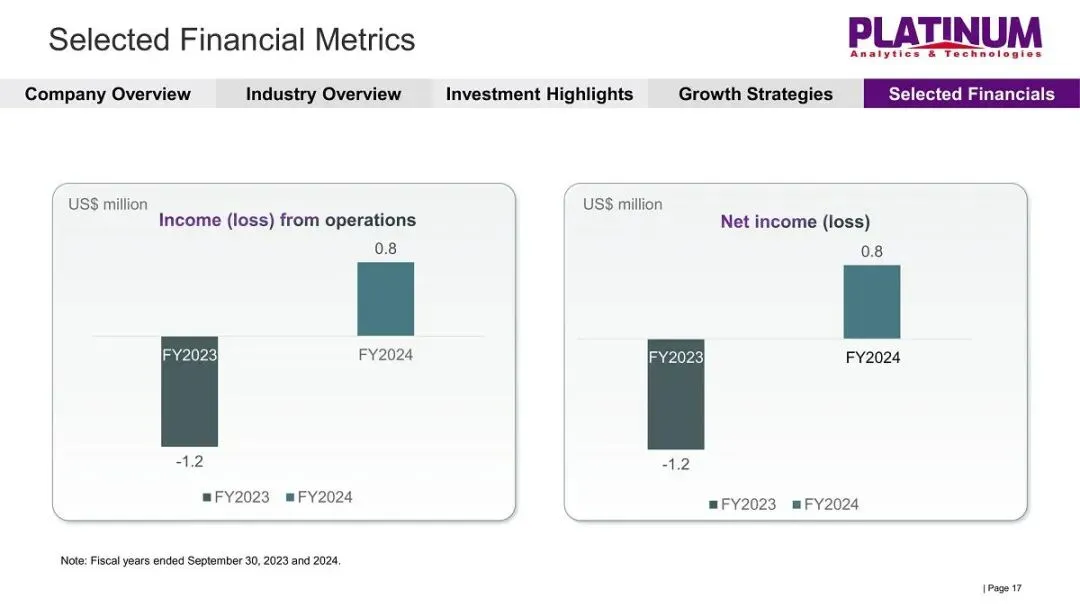Select the FY2024 bar in operations chart
Screen dimensions: 1080x608
(x=386, y=299)
